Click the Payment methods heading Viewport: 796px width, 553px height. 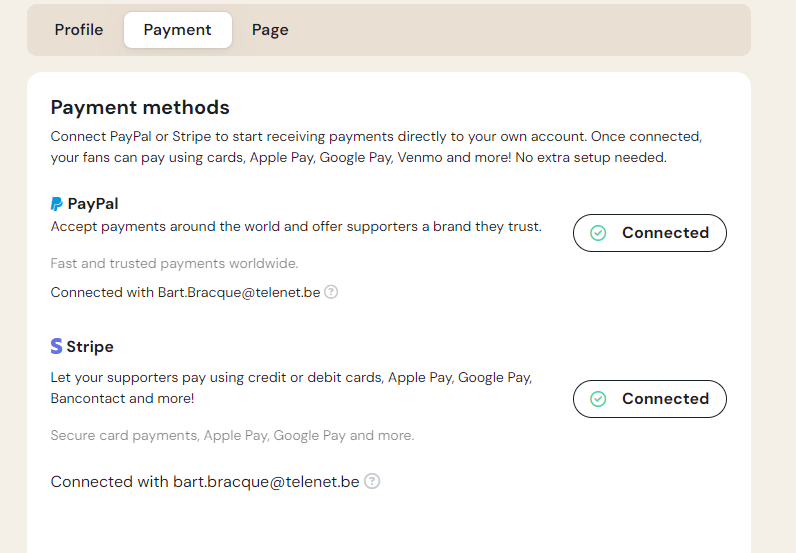pos(140,108)
